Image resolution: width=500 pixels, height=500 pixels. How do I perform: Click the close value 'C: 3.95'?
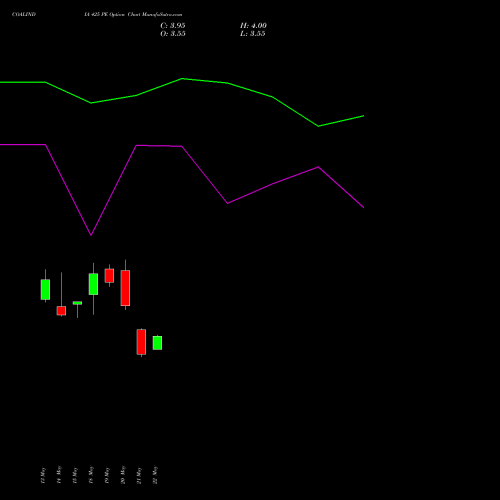tap(173, 26)
